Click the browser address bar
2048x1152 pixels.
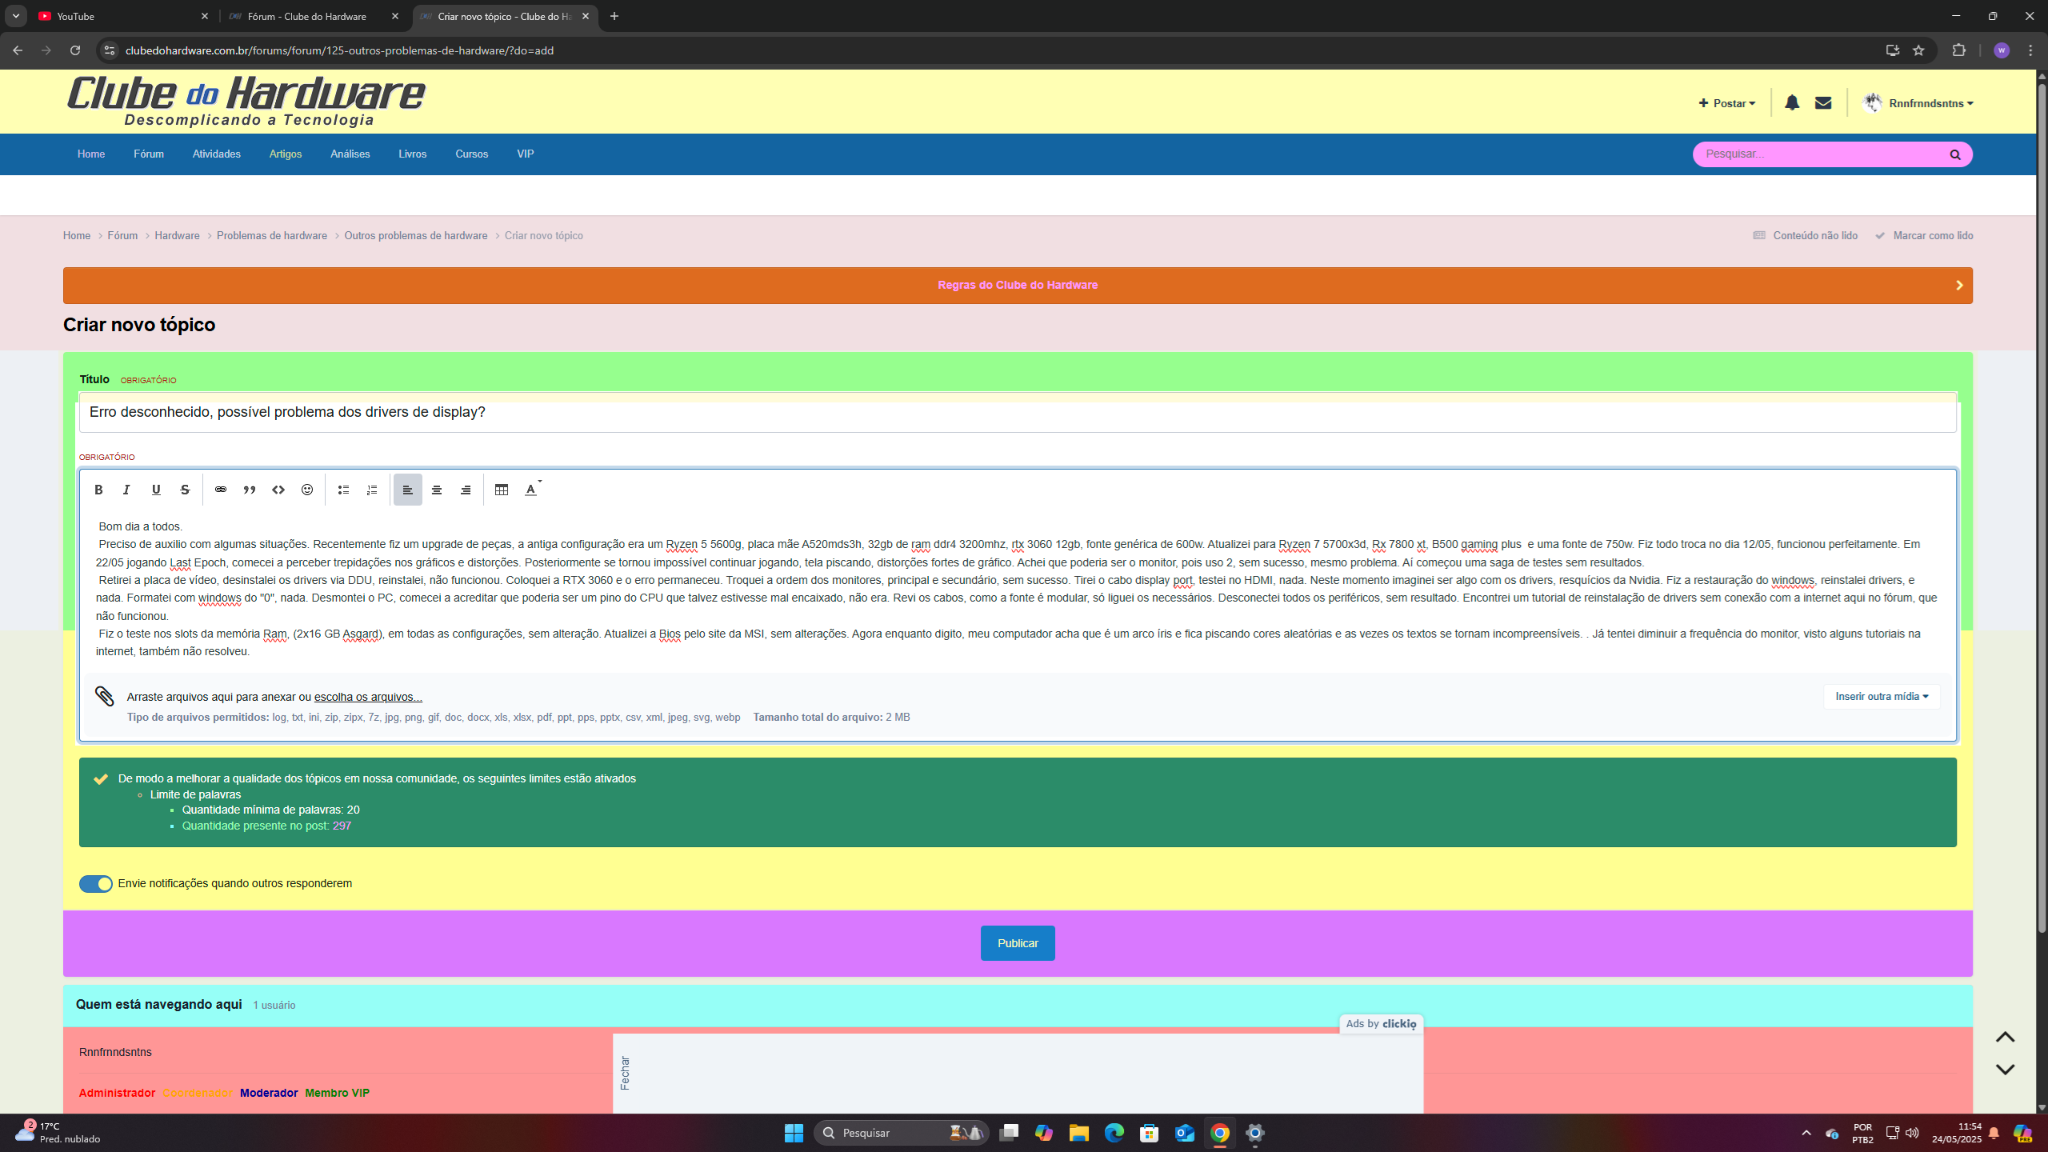point(990,50)
